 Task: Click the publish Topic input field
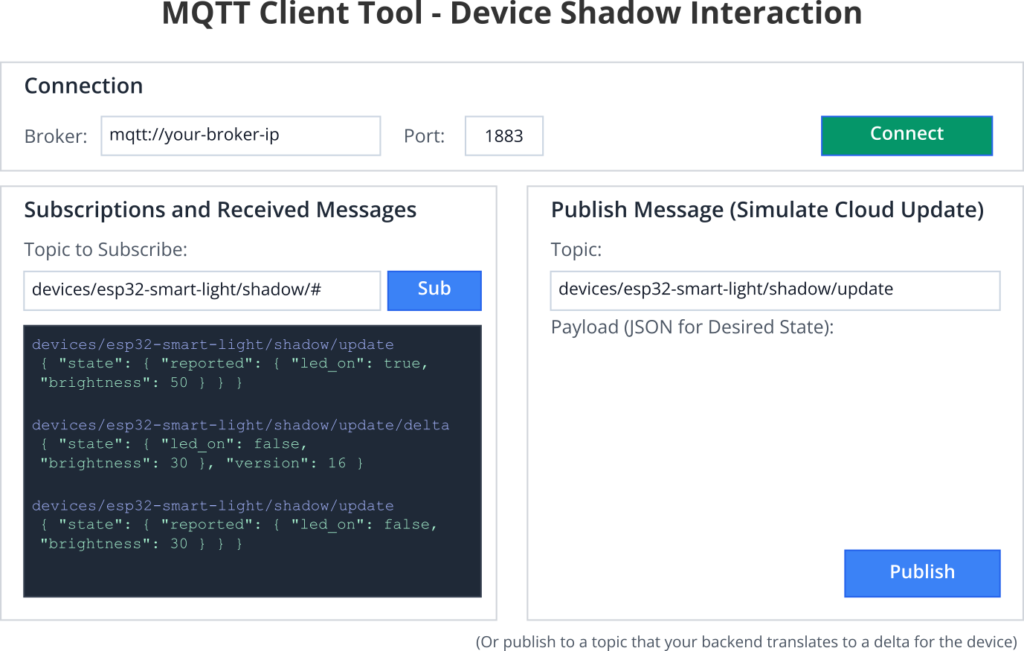click(x=774, y=290)
